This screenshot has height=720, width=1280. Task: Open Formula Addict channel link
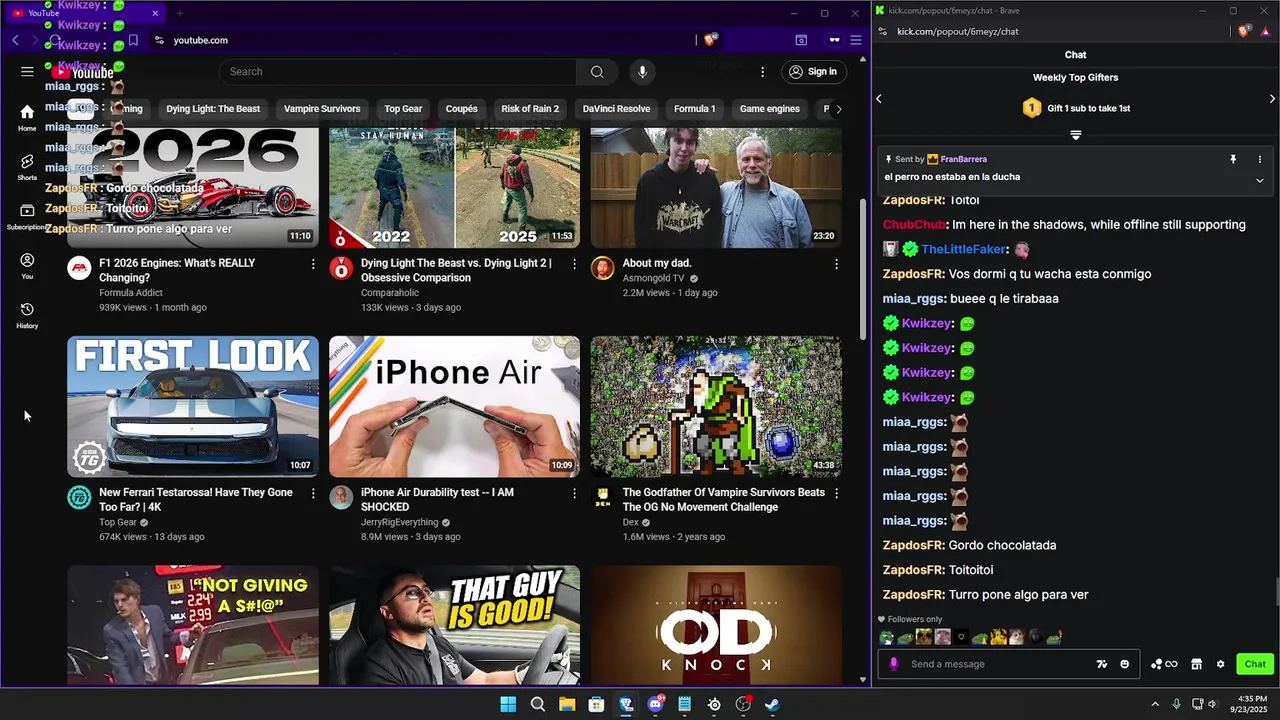pyautogui.click(x=131, y=293)
